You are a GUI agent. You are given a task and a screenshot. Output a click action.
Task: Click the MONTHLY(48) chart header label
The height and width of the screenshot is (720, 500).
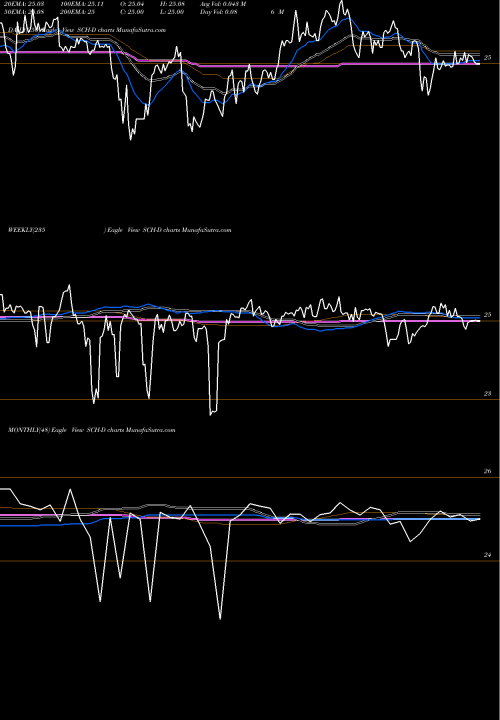[29, 430]
